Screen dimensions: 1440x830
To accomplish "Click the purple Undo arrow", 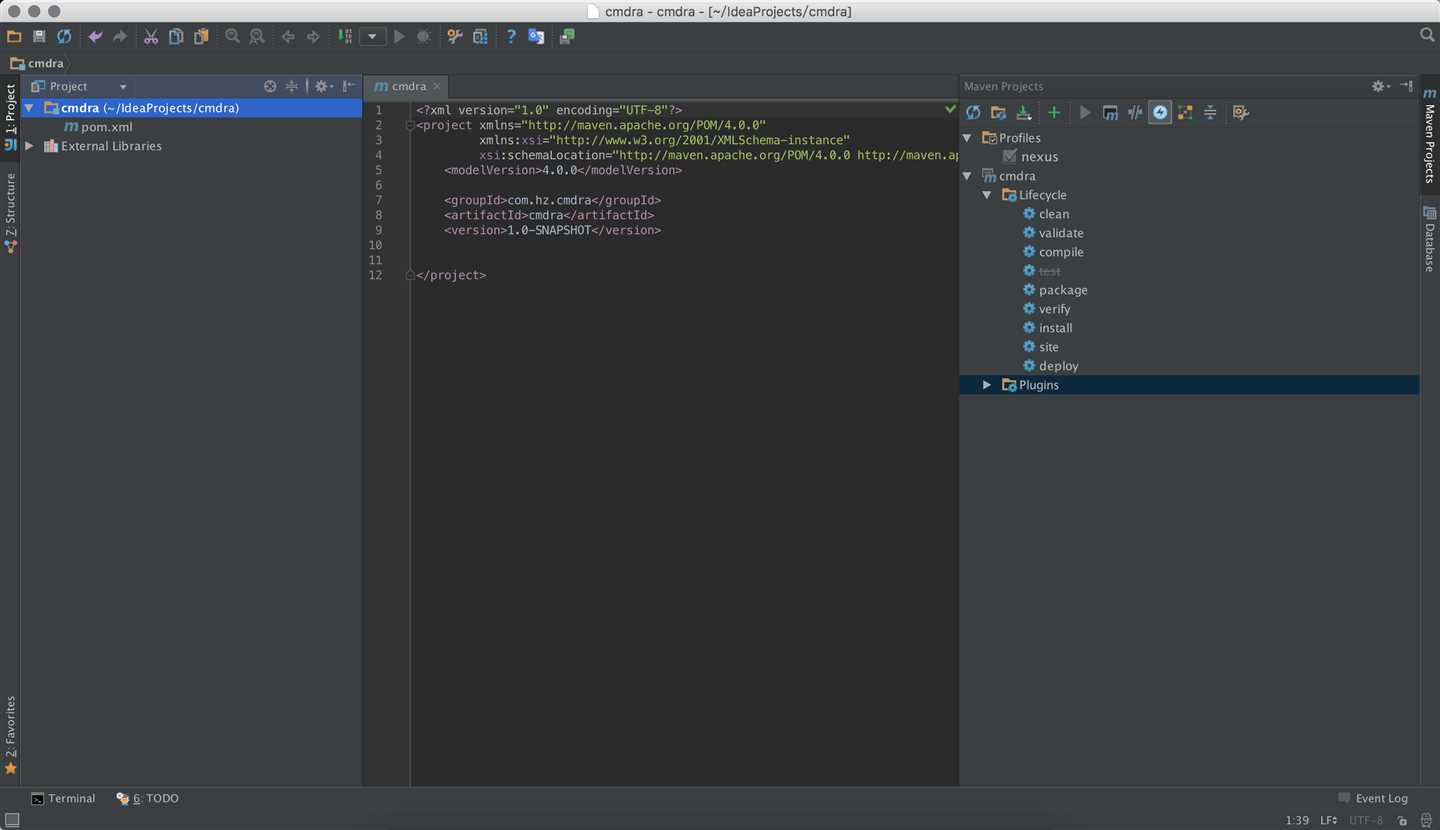I will 95,36.
